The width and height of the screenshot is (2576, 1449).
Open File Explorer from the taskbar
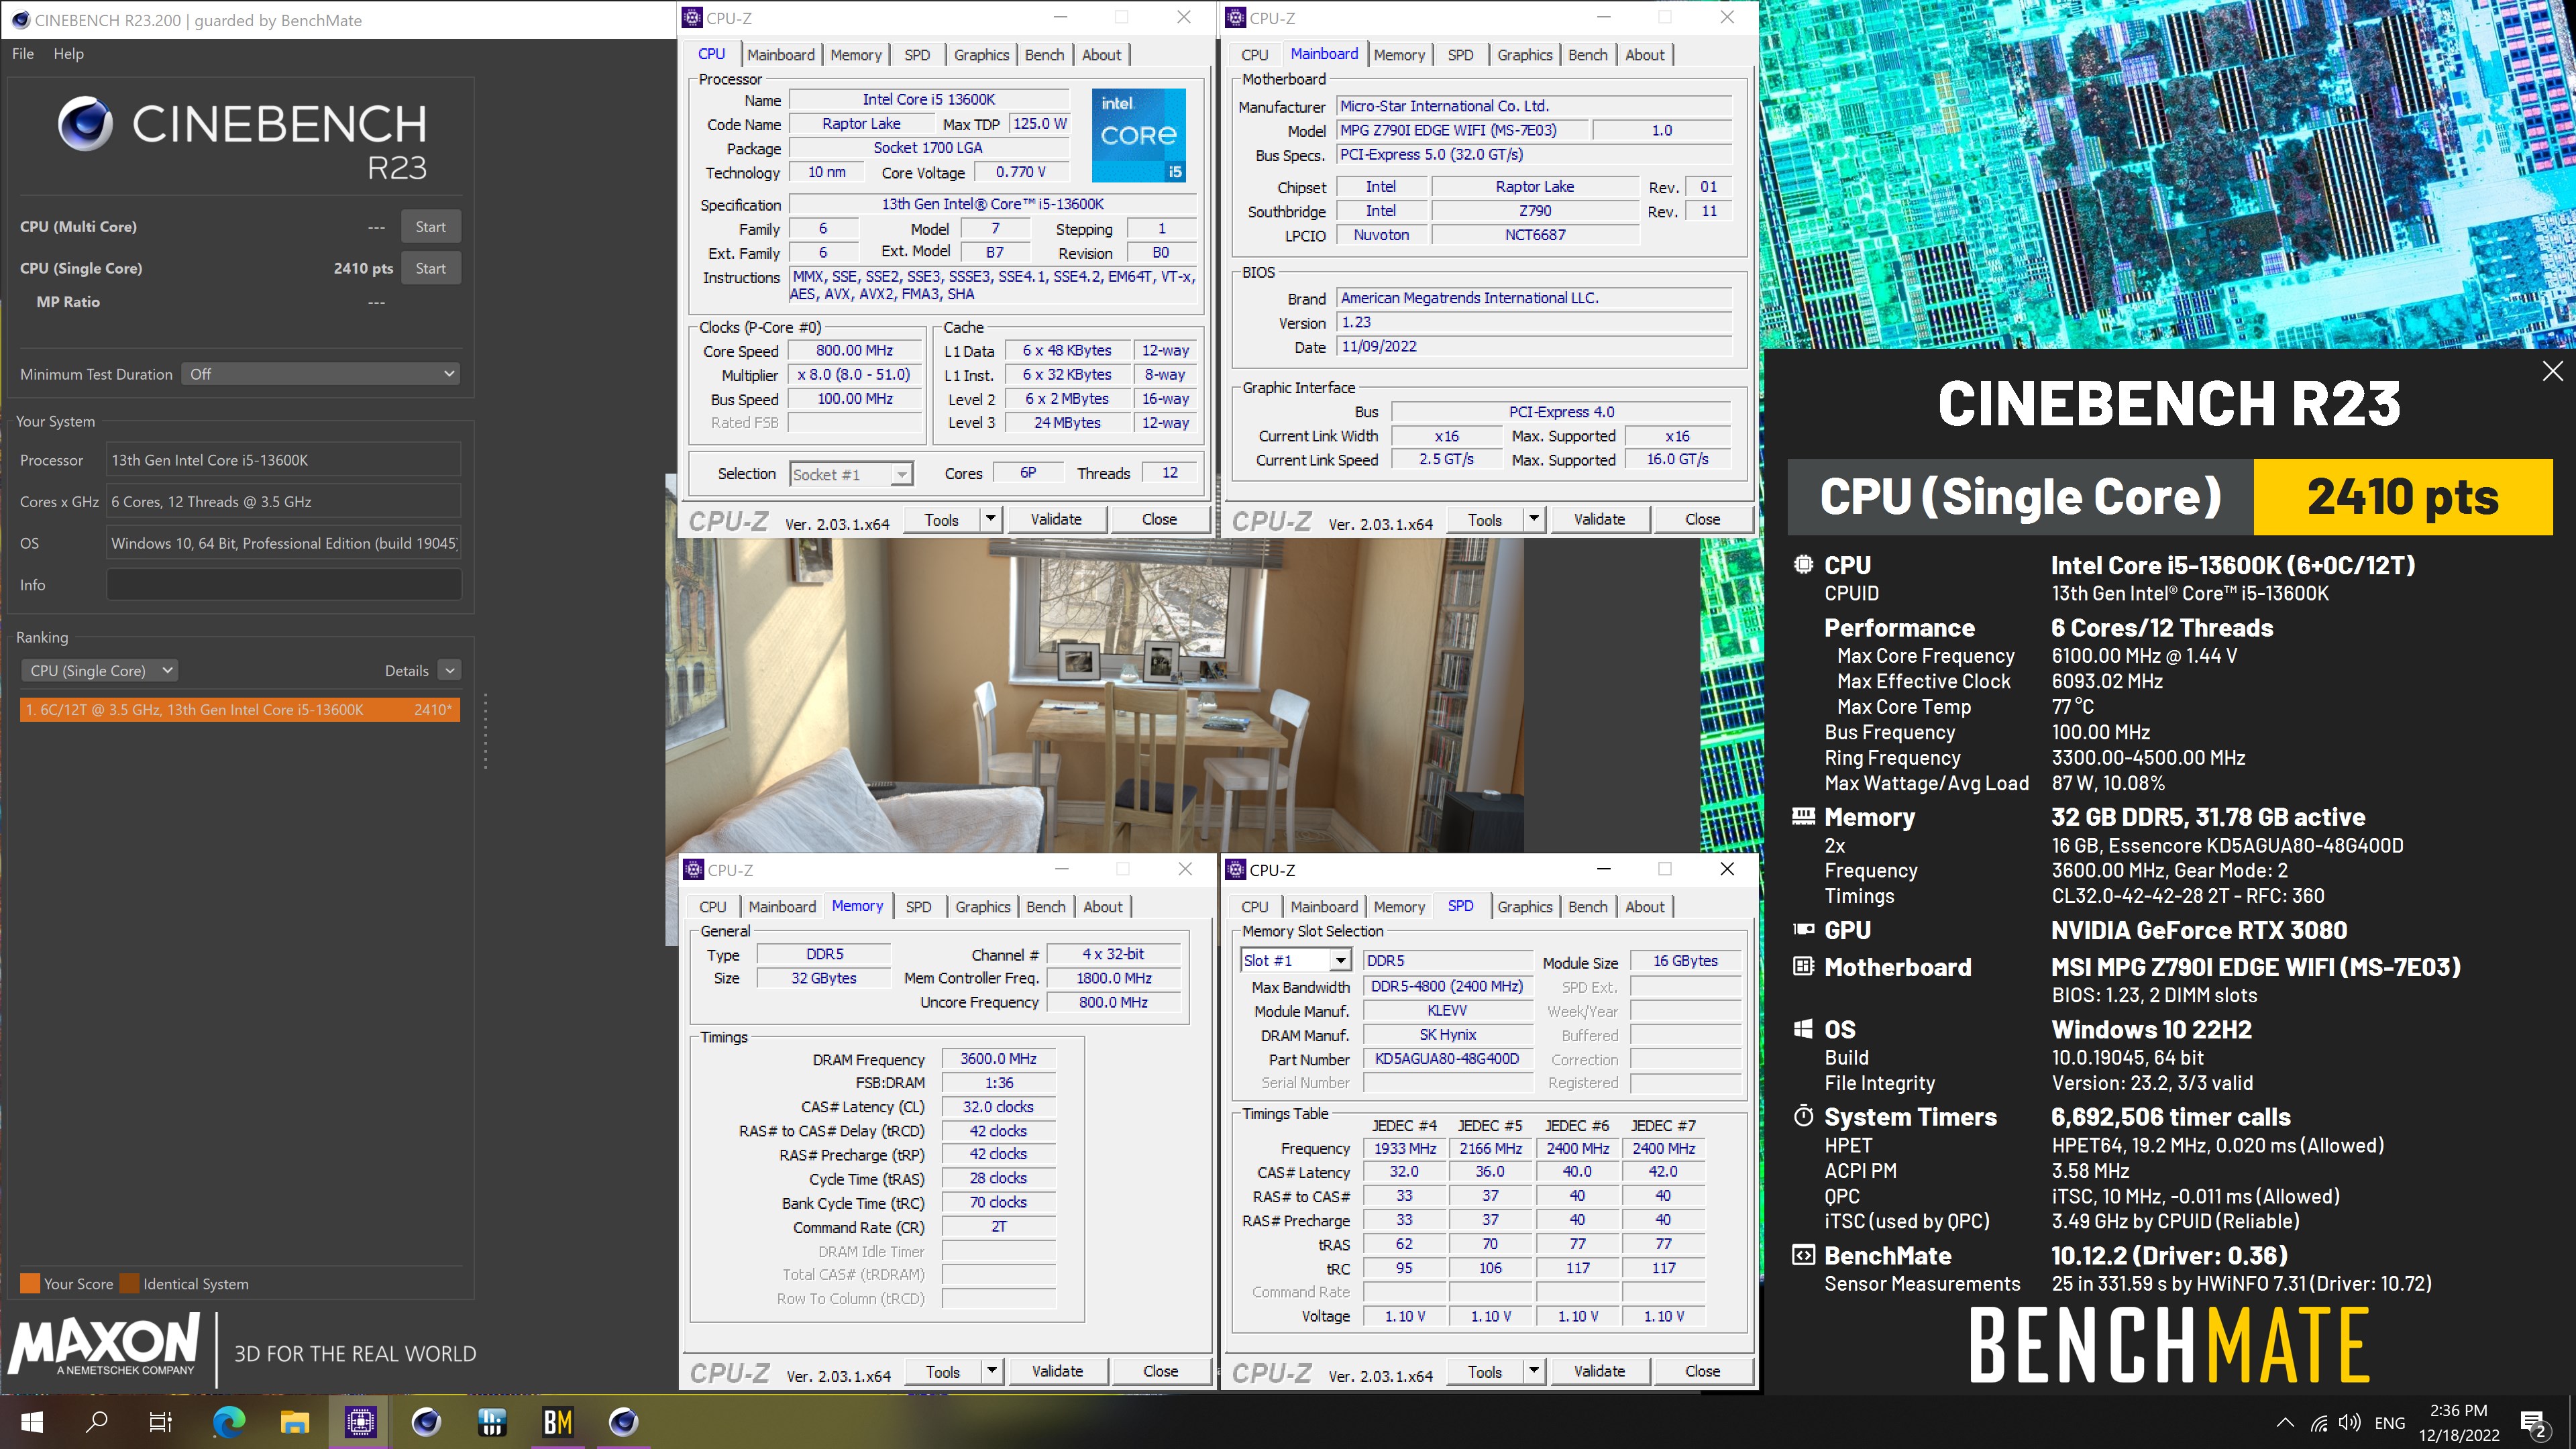(294, 1421)
